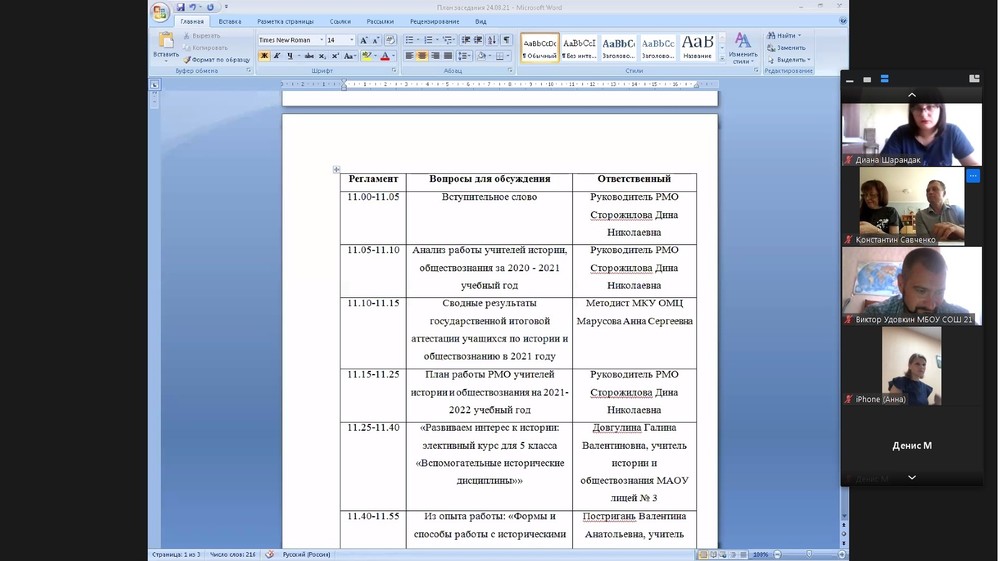
Task: Select Diana Sharandak's video thumbnail
Action: click(x=911, y=135)
